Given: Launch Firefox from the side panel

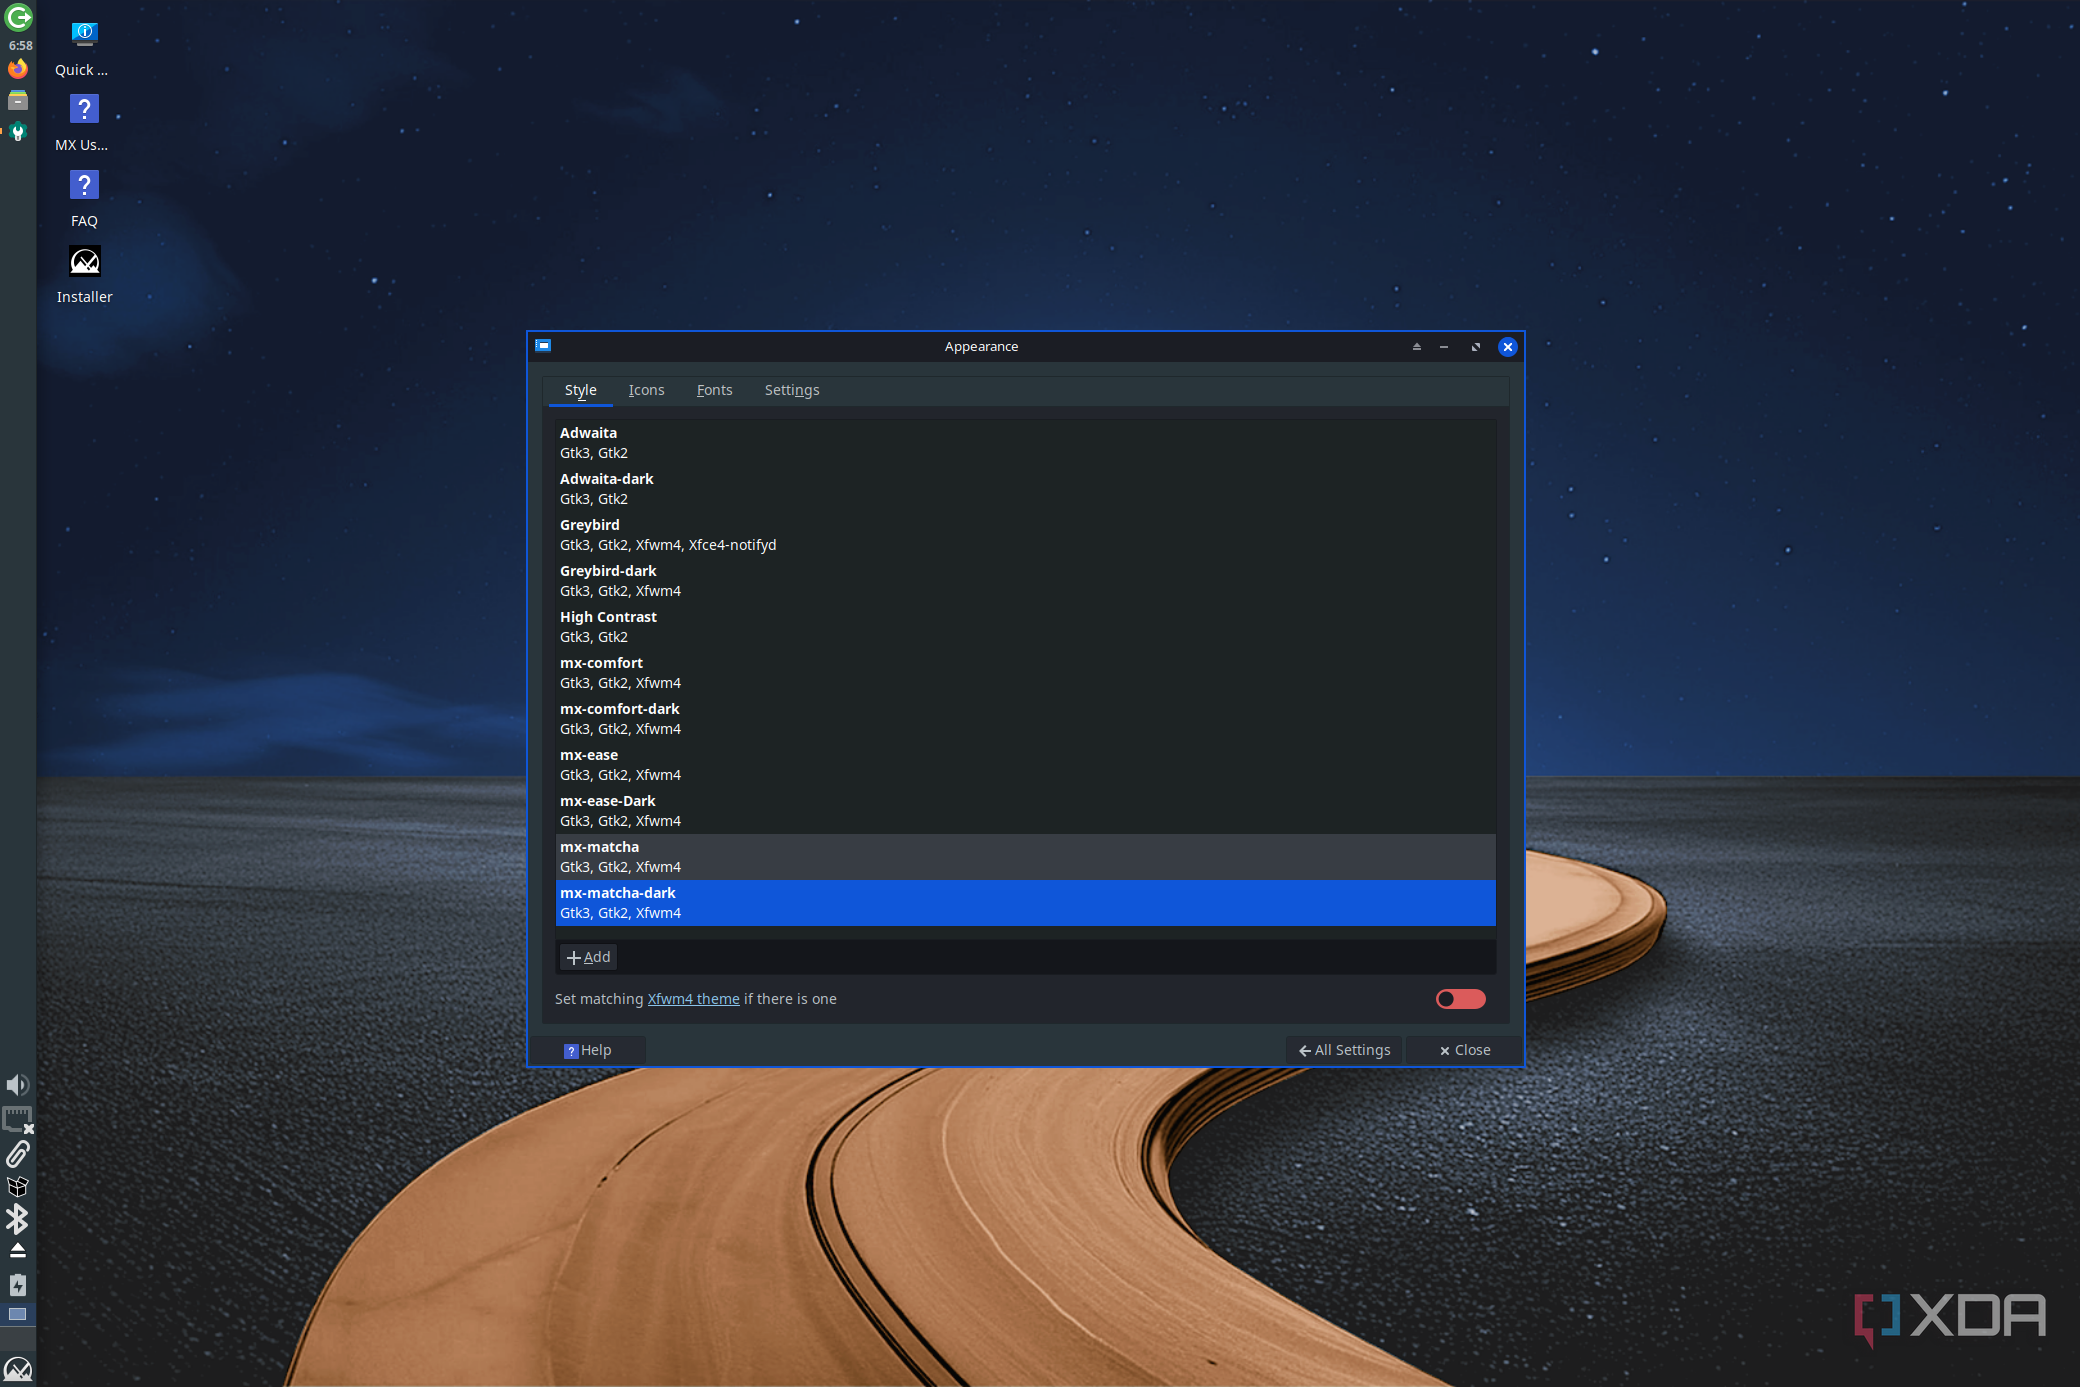Looking at the screenshot, I should click(18, 69).
